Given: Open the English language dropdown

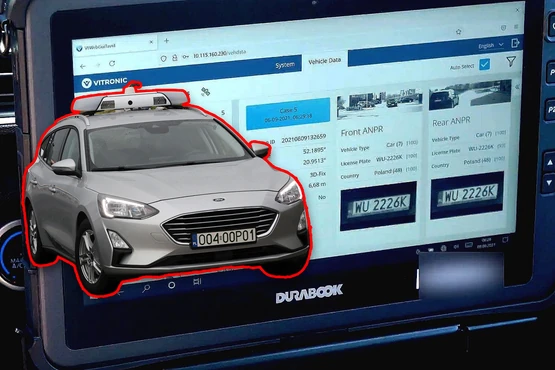Looking at the screenshot, I should coord(491,46).
